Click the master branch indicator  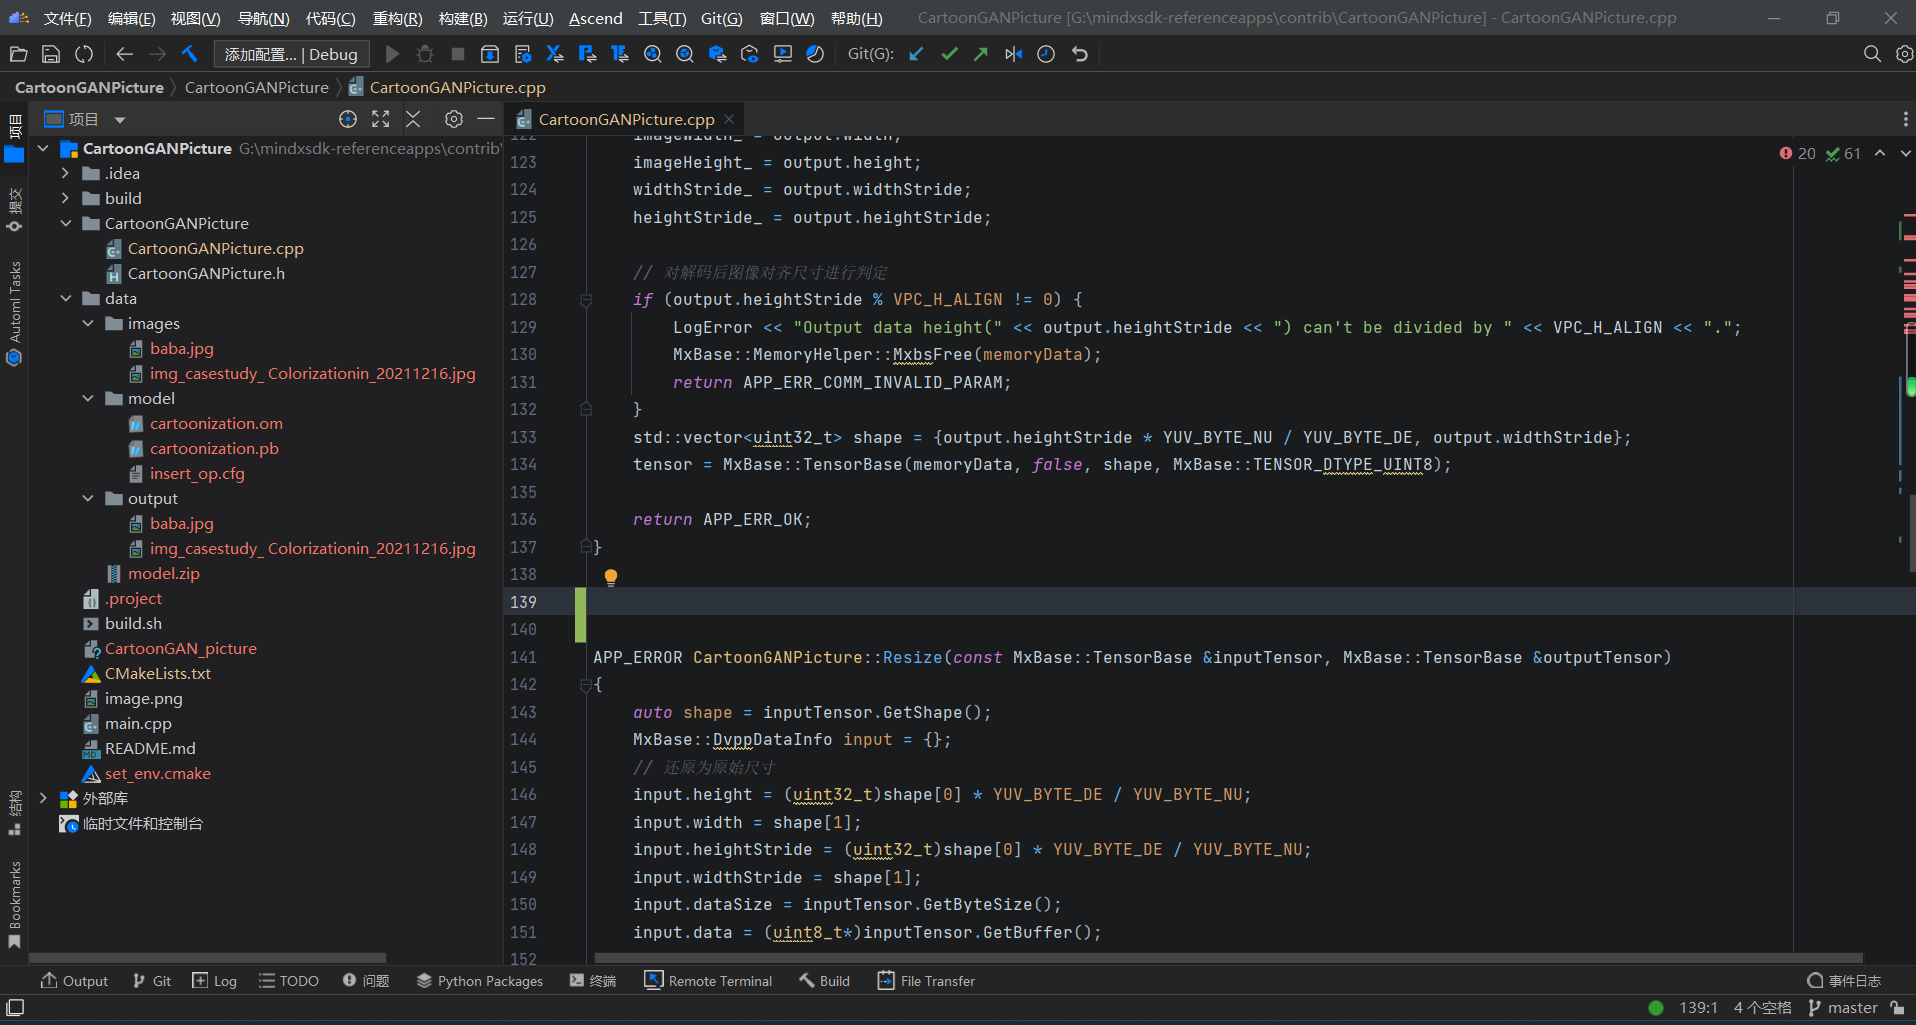[x=1851, y=1008]
